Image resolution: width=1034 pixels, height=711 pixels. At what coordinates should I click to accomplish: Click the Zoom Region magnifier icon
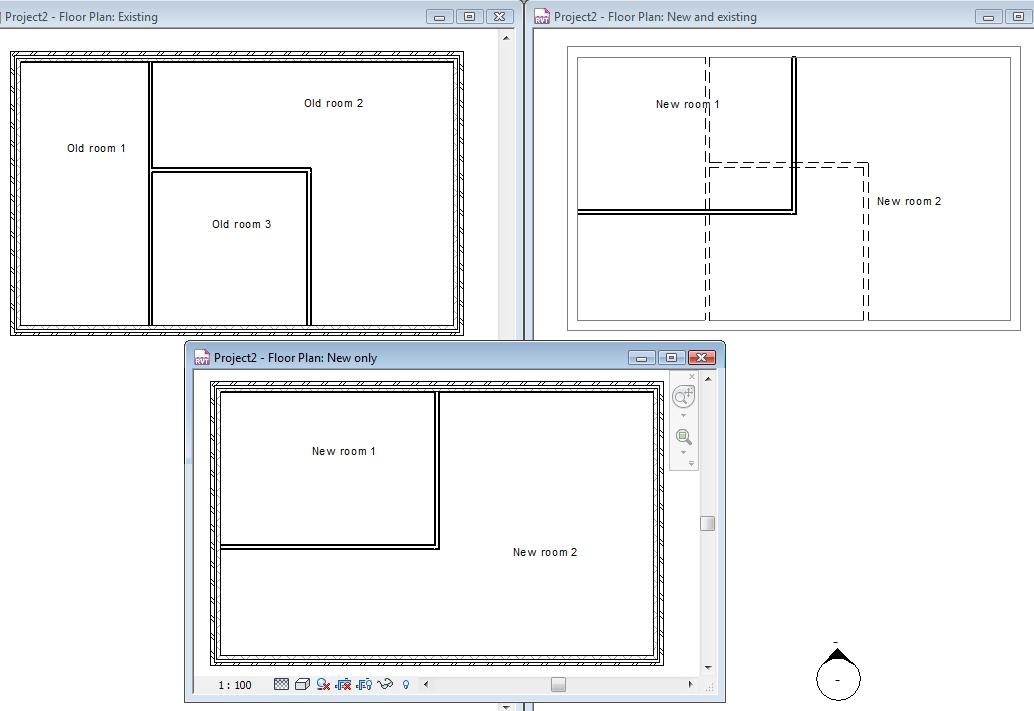684,437
